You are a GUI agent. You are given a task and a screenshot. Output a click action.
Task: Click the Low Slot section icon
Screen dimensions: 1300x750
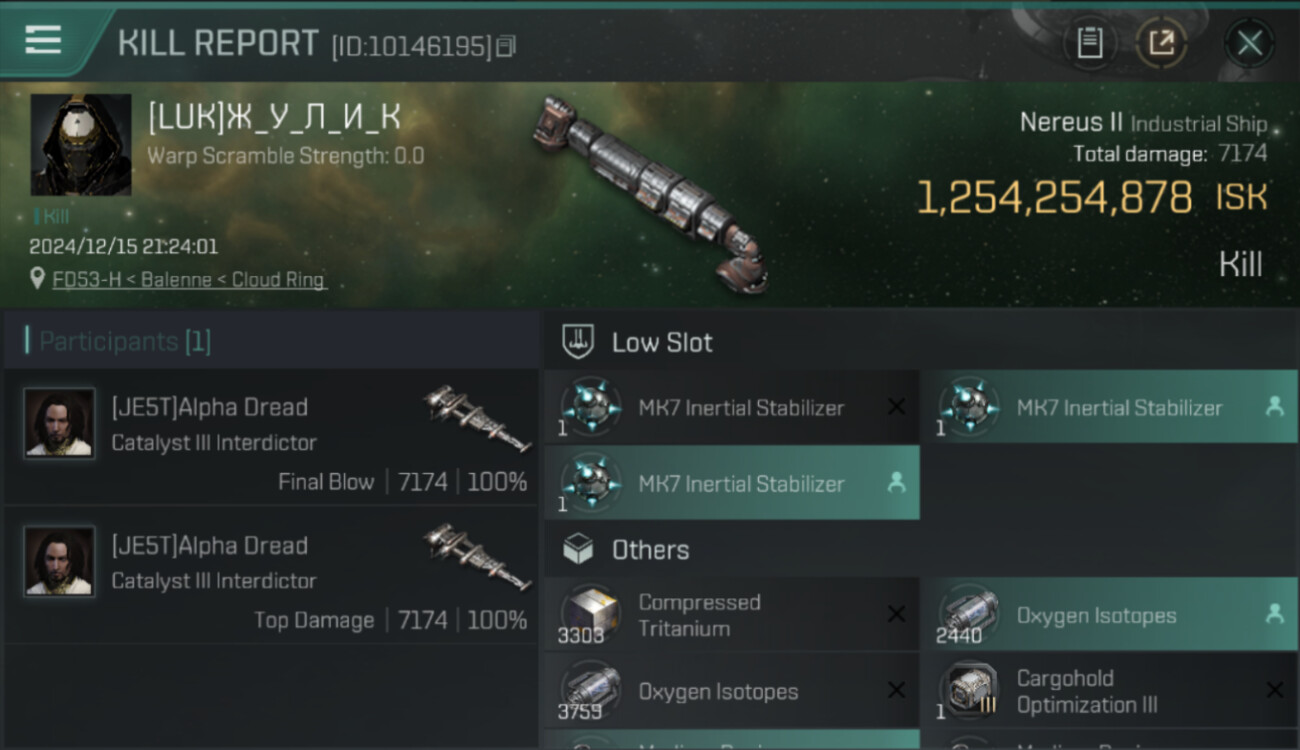click(x=577, y=342)
